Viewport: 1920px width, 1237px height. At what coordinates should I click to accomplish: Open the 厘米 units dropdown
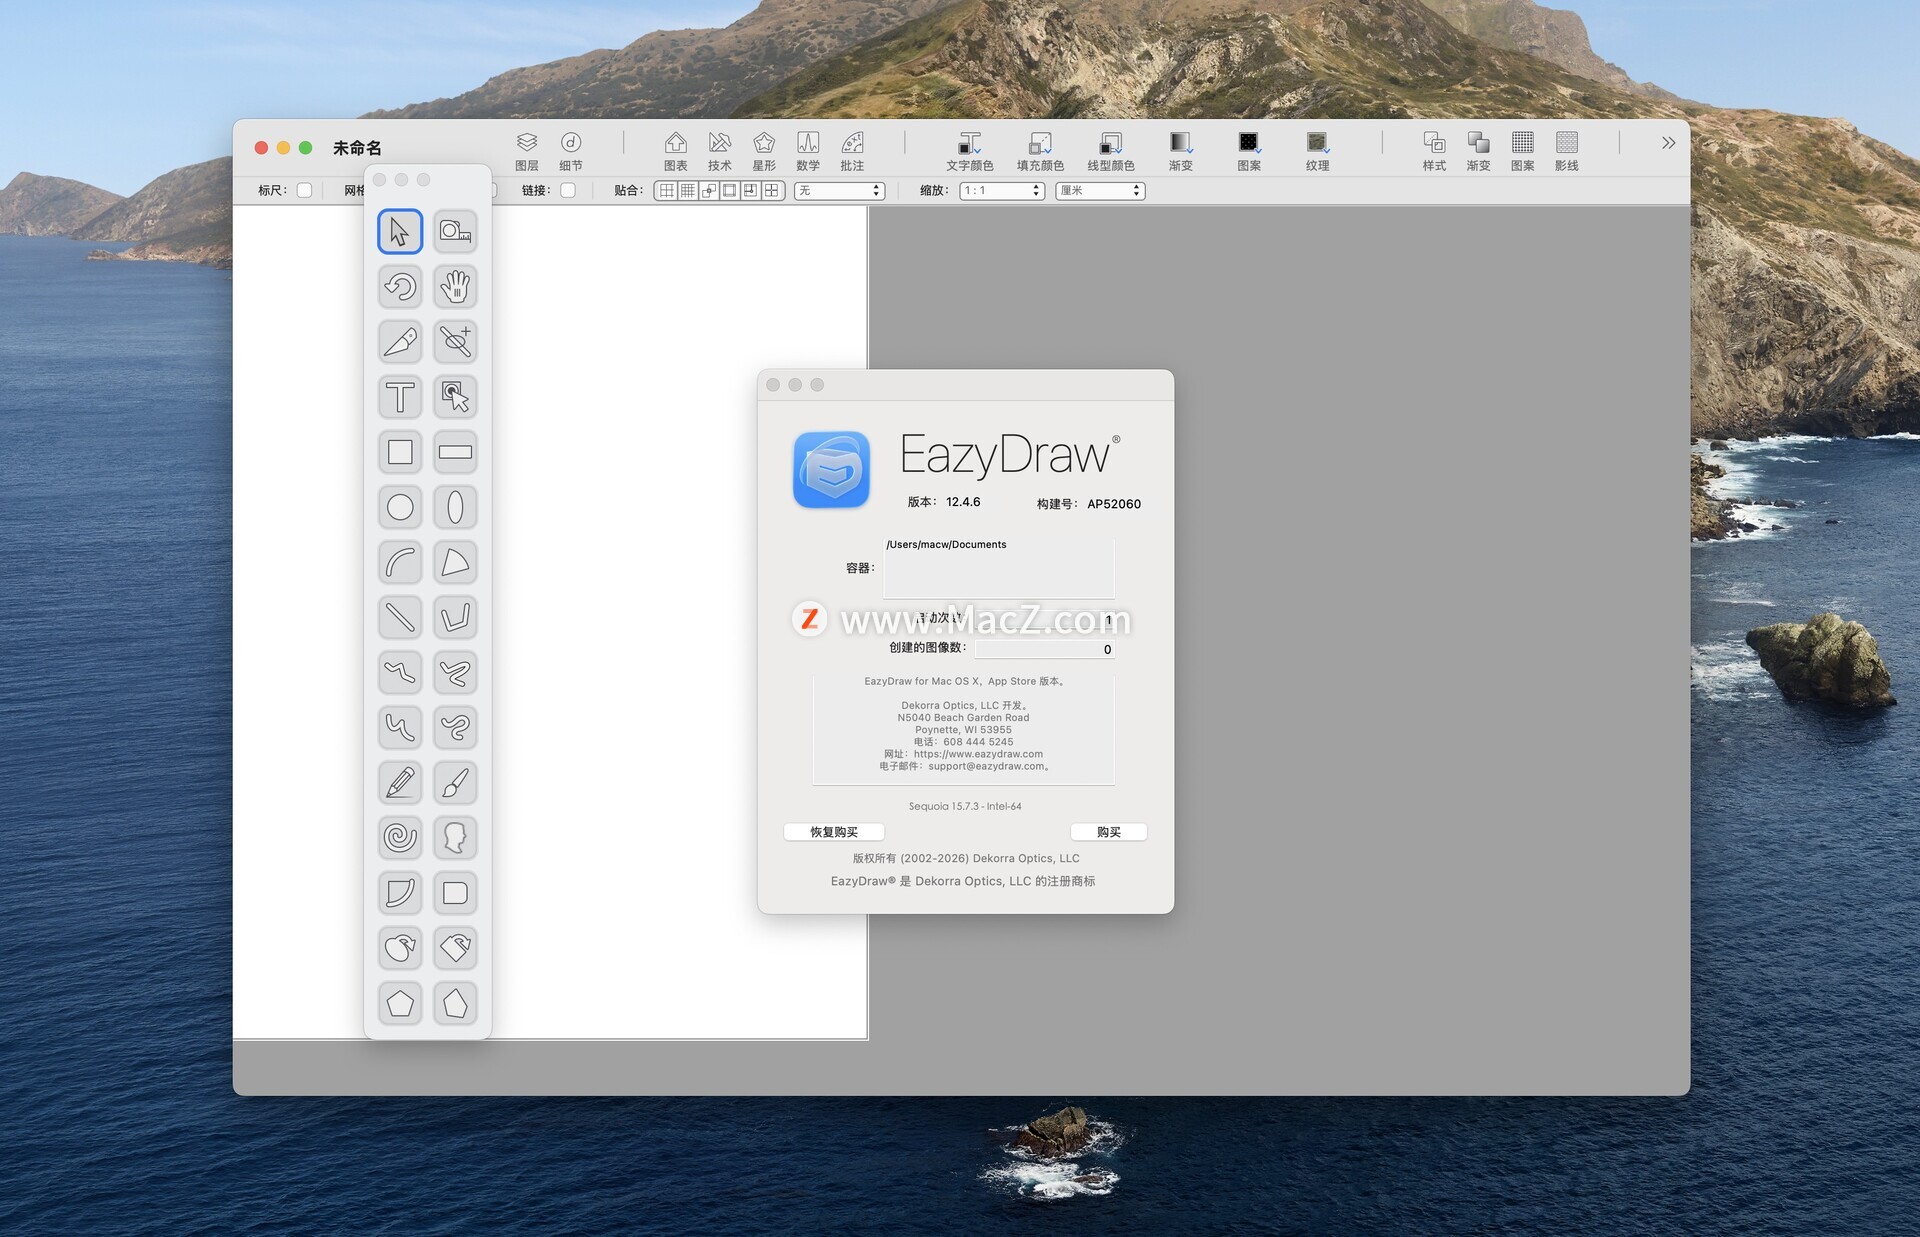1099,190
